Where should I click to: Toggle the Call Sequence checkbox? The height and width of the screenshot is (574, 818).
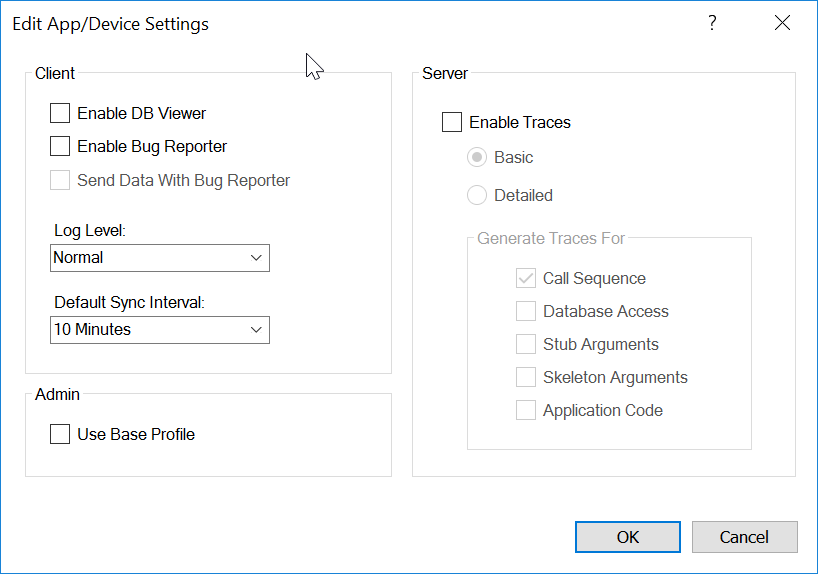point(526,279)
